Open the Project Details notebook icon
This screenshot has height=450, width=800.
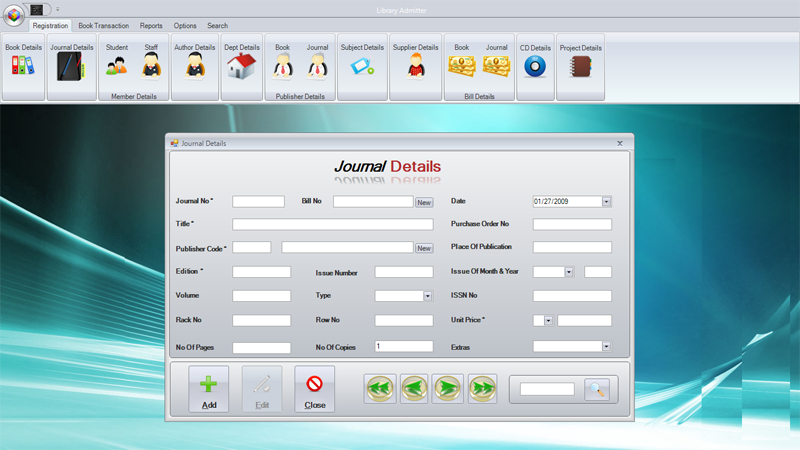point(580,66)
